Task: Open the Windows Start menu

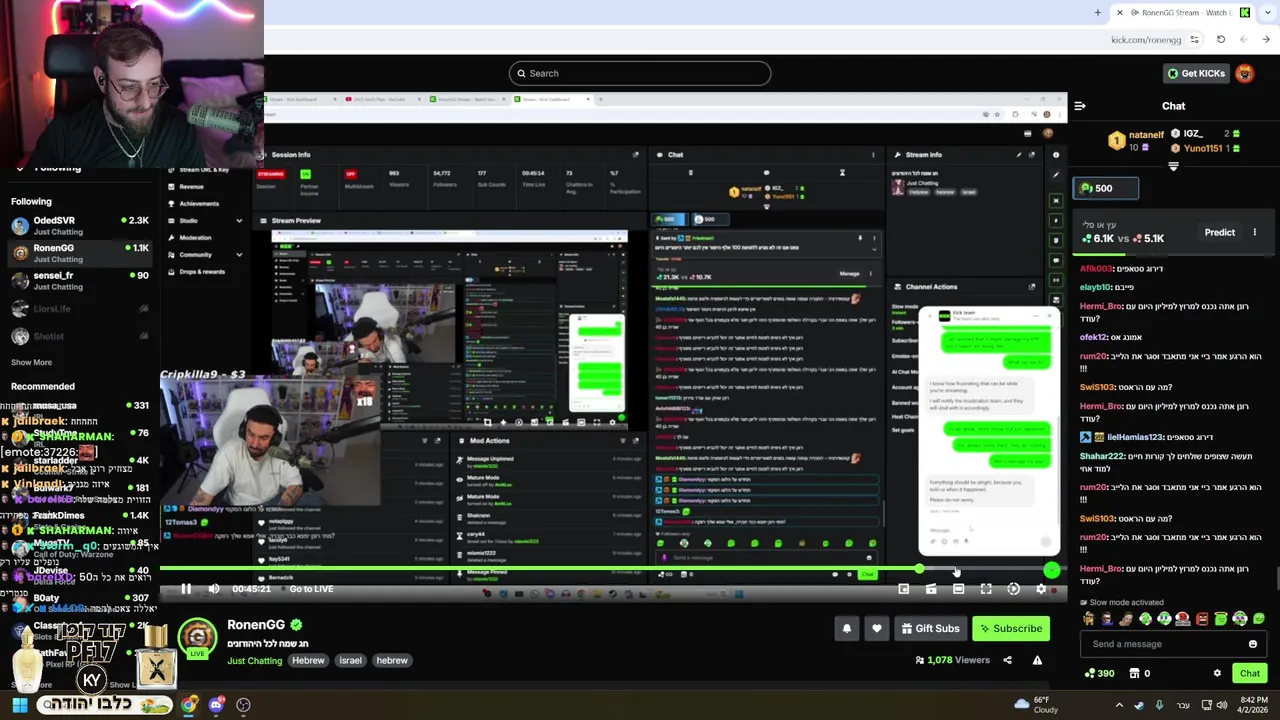Action: coord(20,705)
